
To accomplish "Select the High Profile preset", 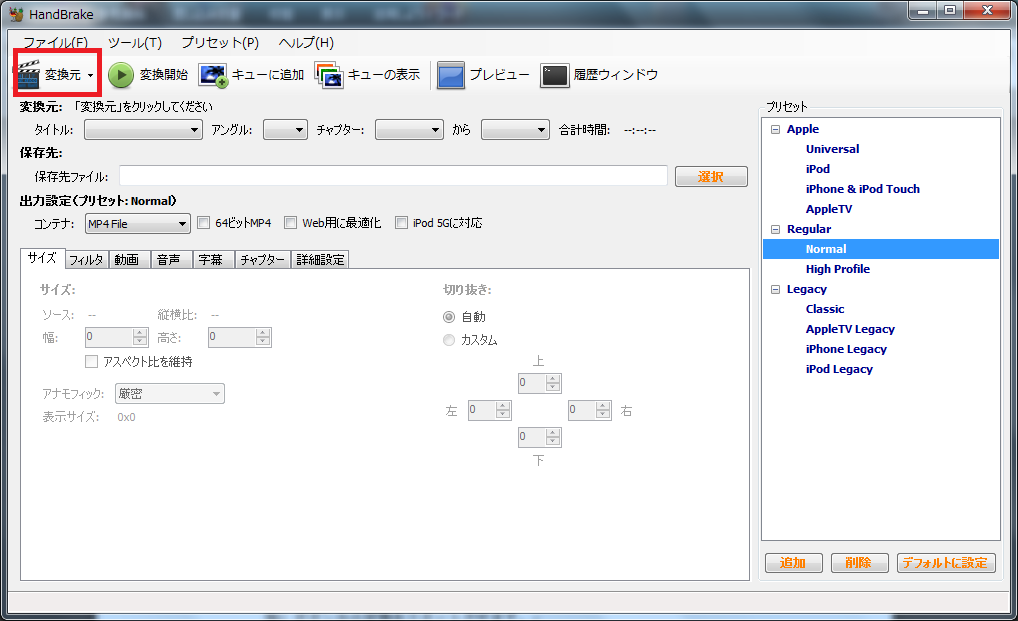I will tap(838, 269).
